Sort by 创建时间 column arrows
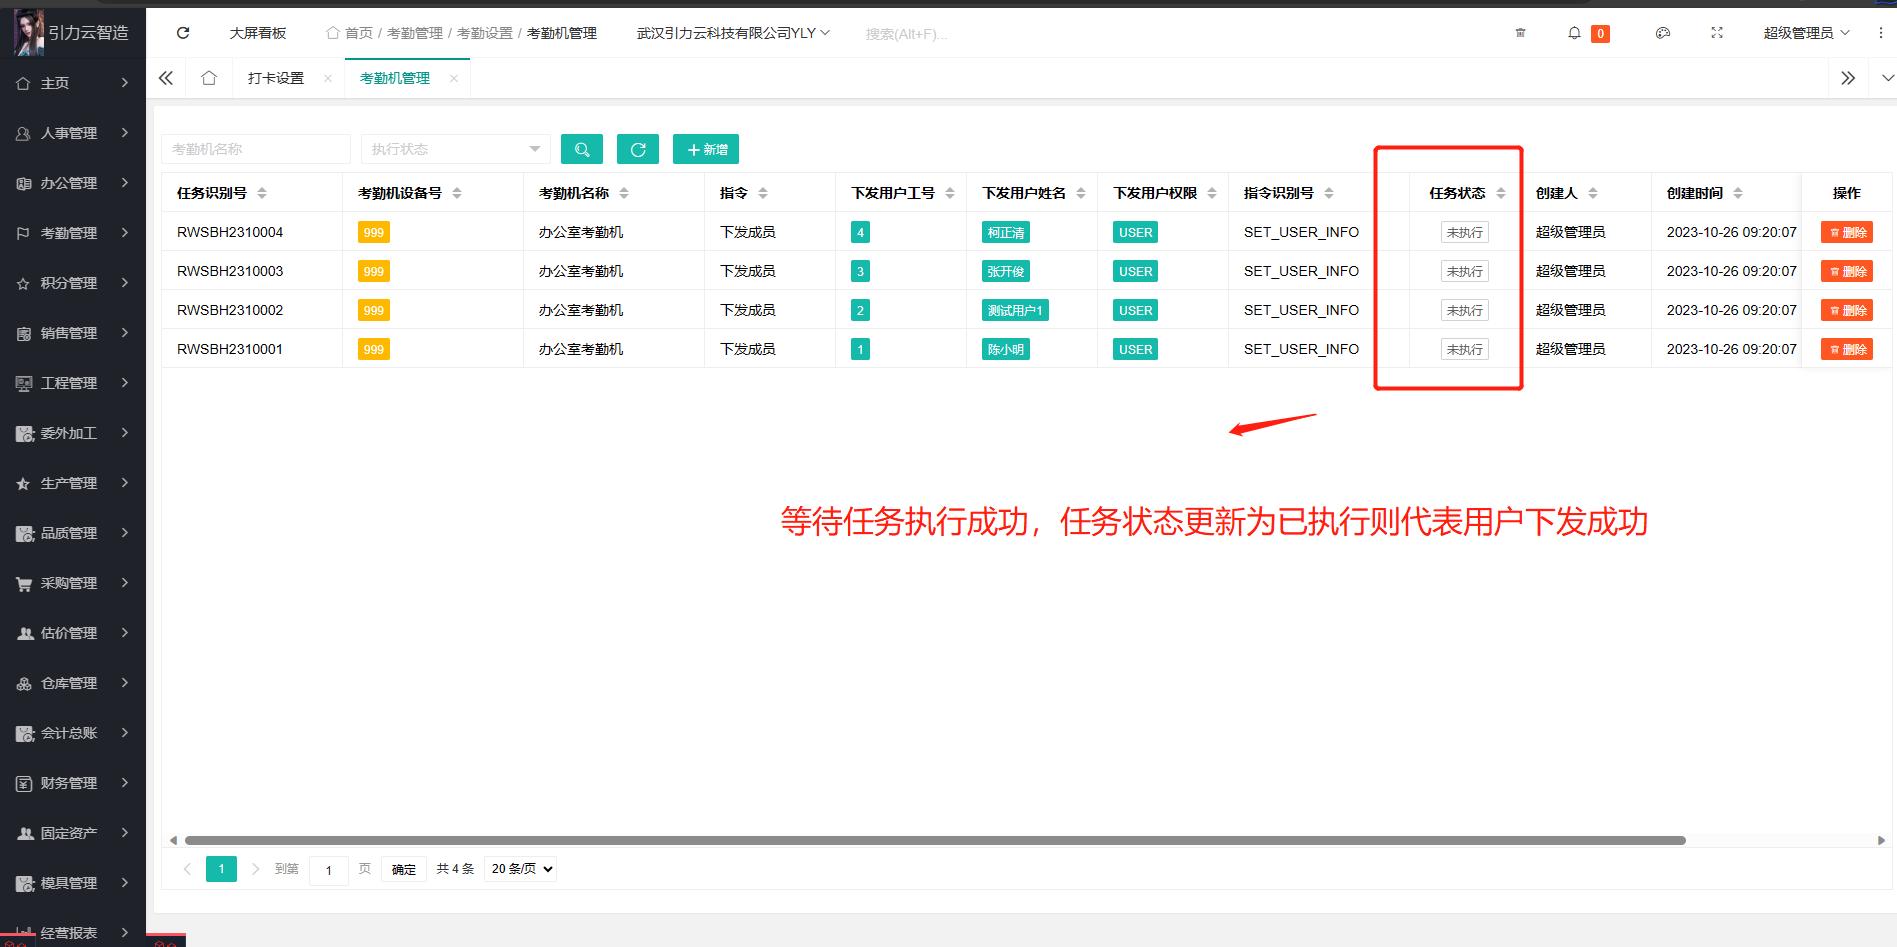Viewport: 1897px width, 947px height. tap(1738, 193)
